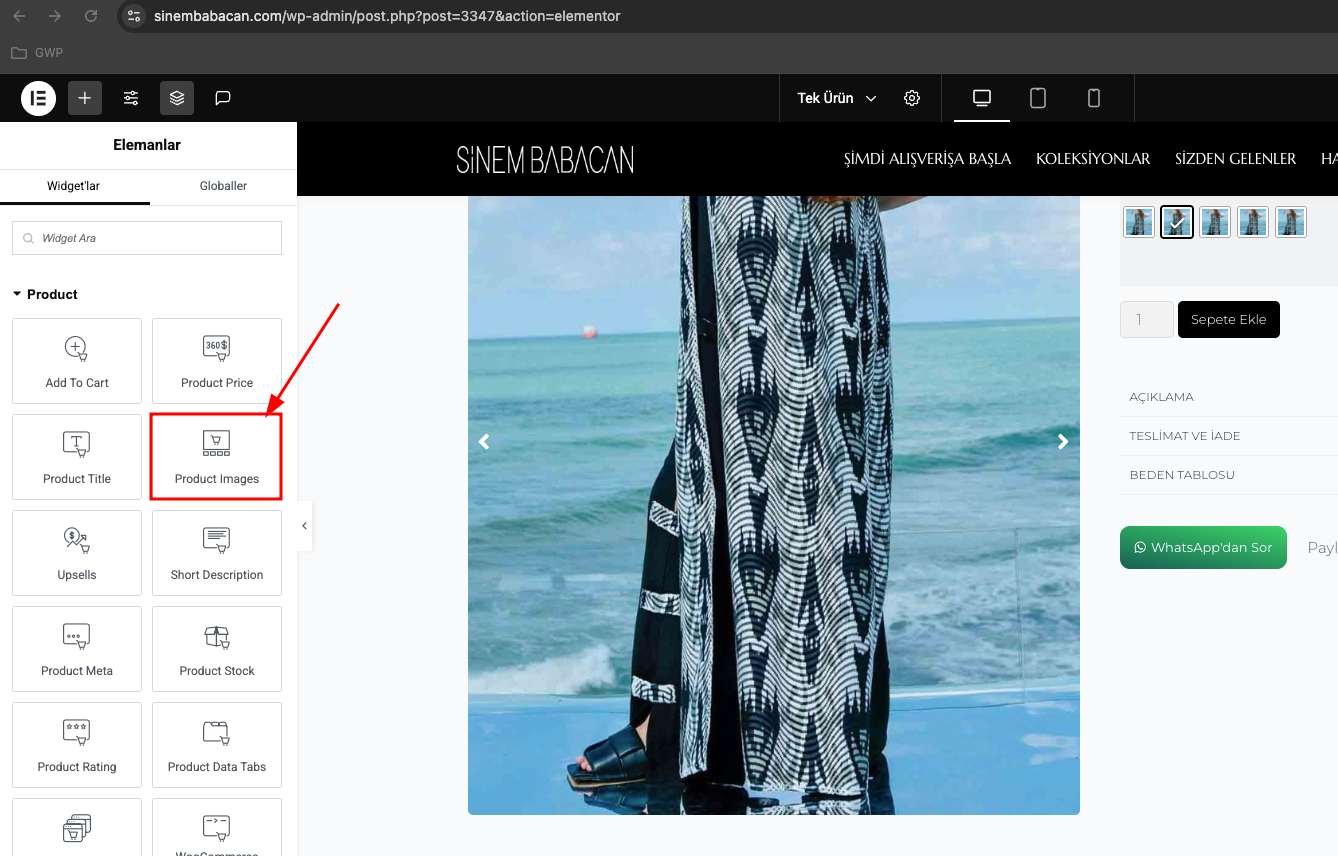
Task: Switch to mobile preview mode
Action: click(1094, 98)
